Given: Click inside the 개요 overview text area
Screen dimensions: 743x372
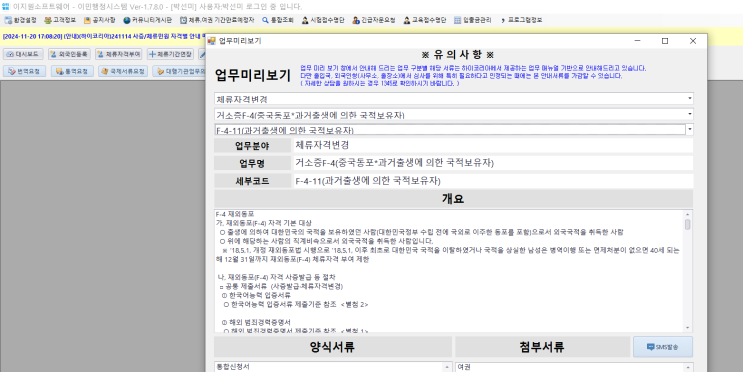Looking at the screenshot, I should [x=449, y=271].
